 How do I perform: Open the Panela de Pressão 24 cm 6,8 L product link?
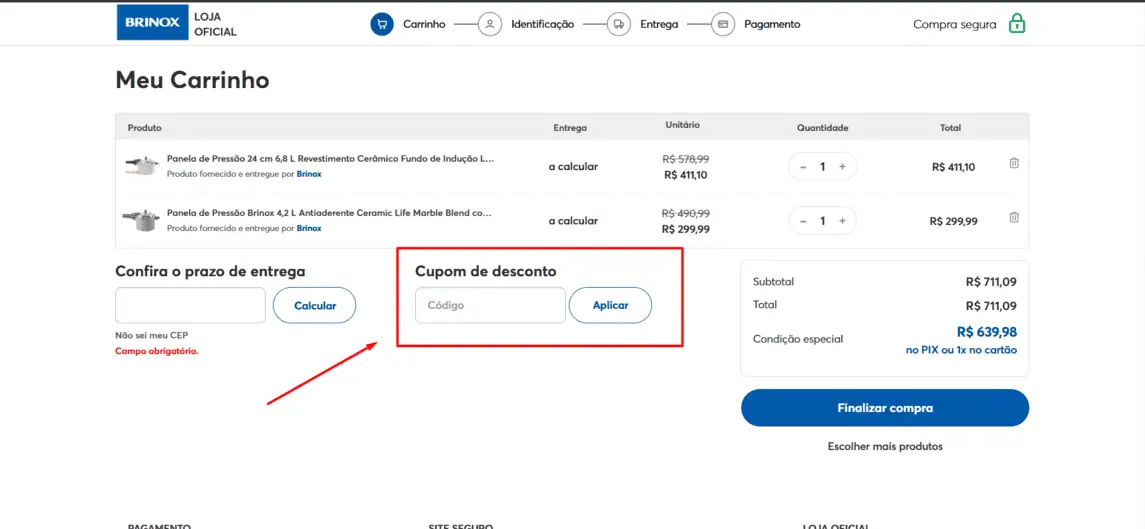point(331,159)
